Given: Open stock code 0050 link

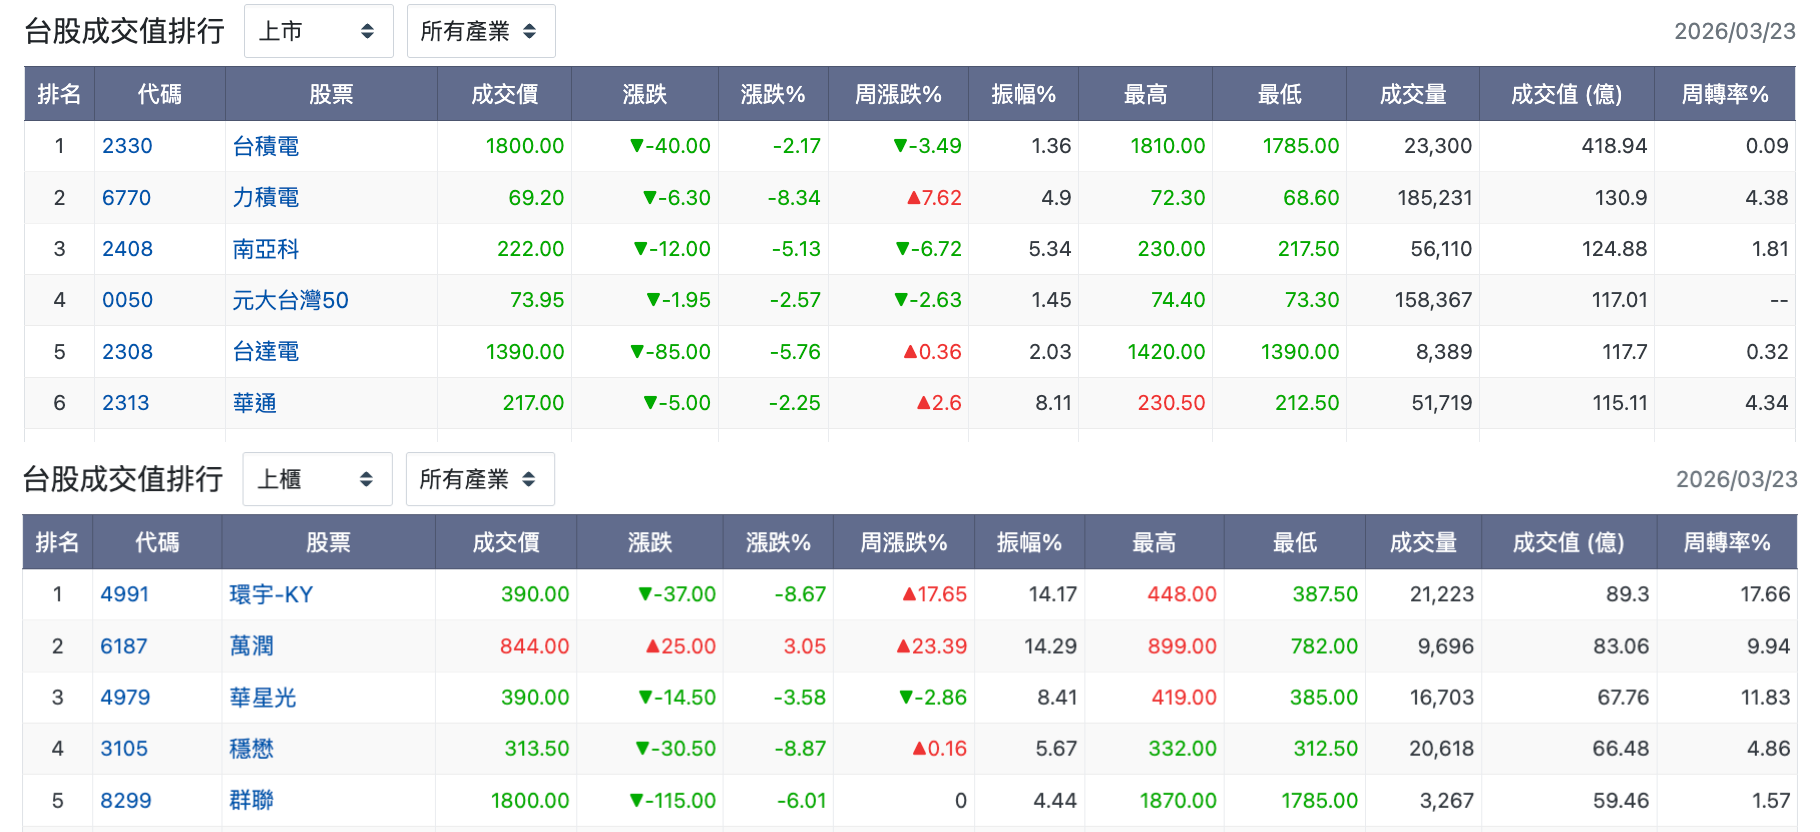Looking at the screenshot, I should (x=127, y=300).
